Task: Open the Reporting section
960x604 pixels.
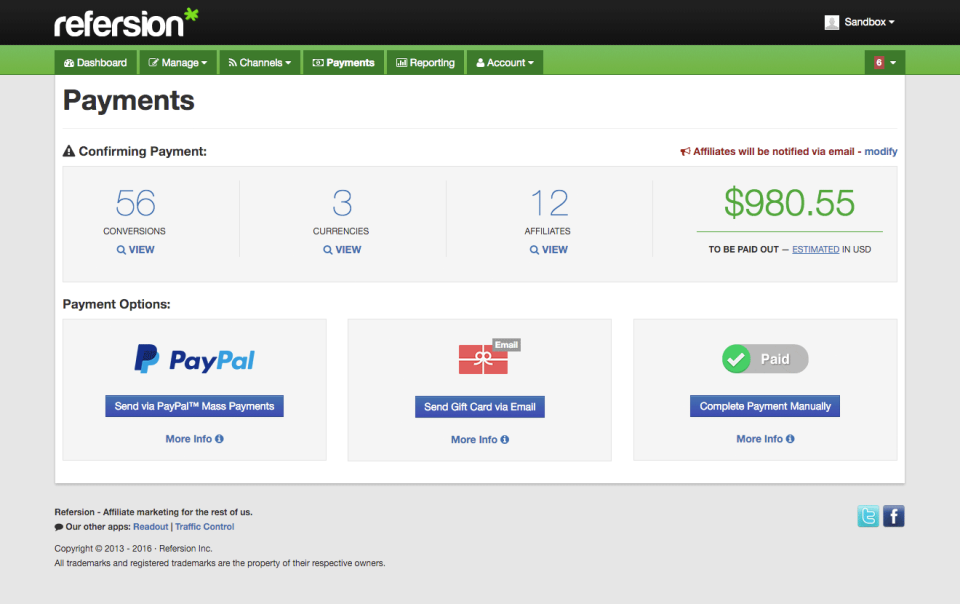Action: click(425, 62)
